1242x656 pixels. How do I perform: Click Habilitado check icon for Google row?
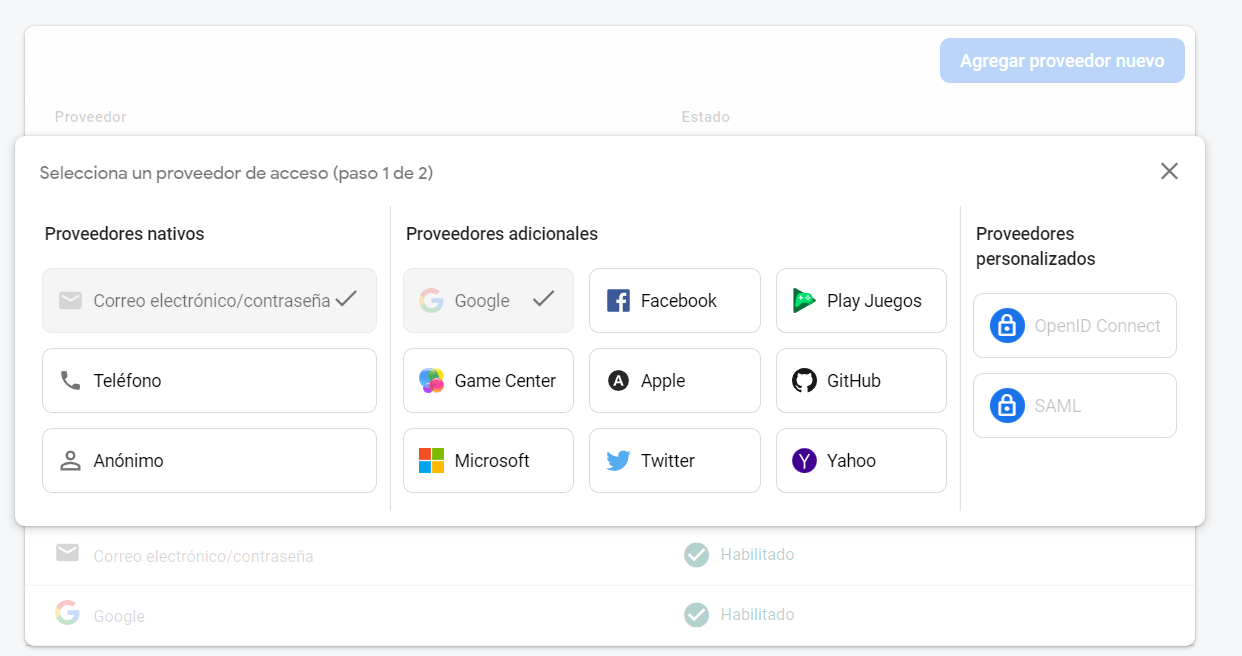pos(696,614)
